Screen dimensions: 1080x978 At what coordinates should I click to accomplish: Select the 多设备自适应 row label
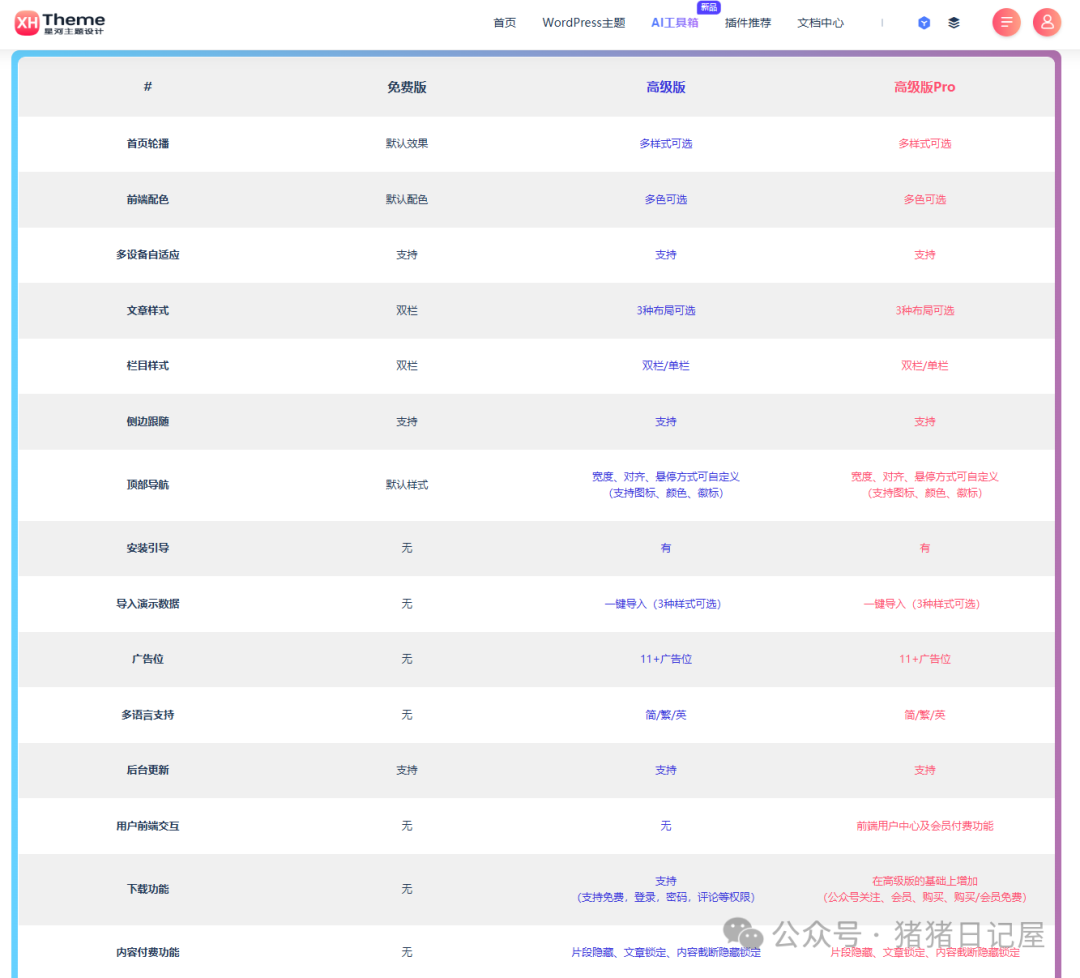pos(147,255)
